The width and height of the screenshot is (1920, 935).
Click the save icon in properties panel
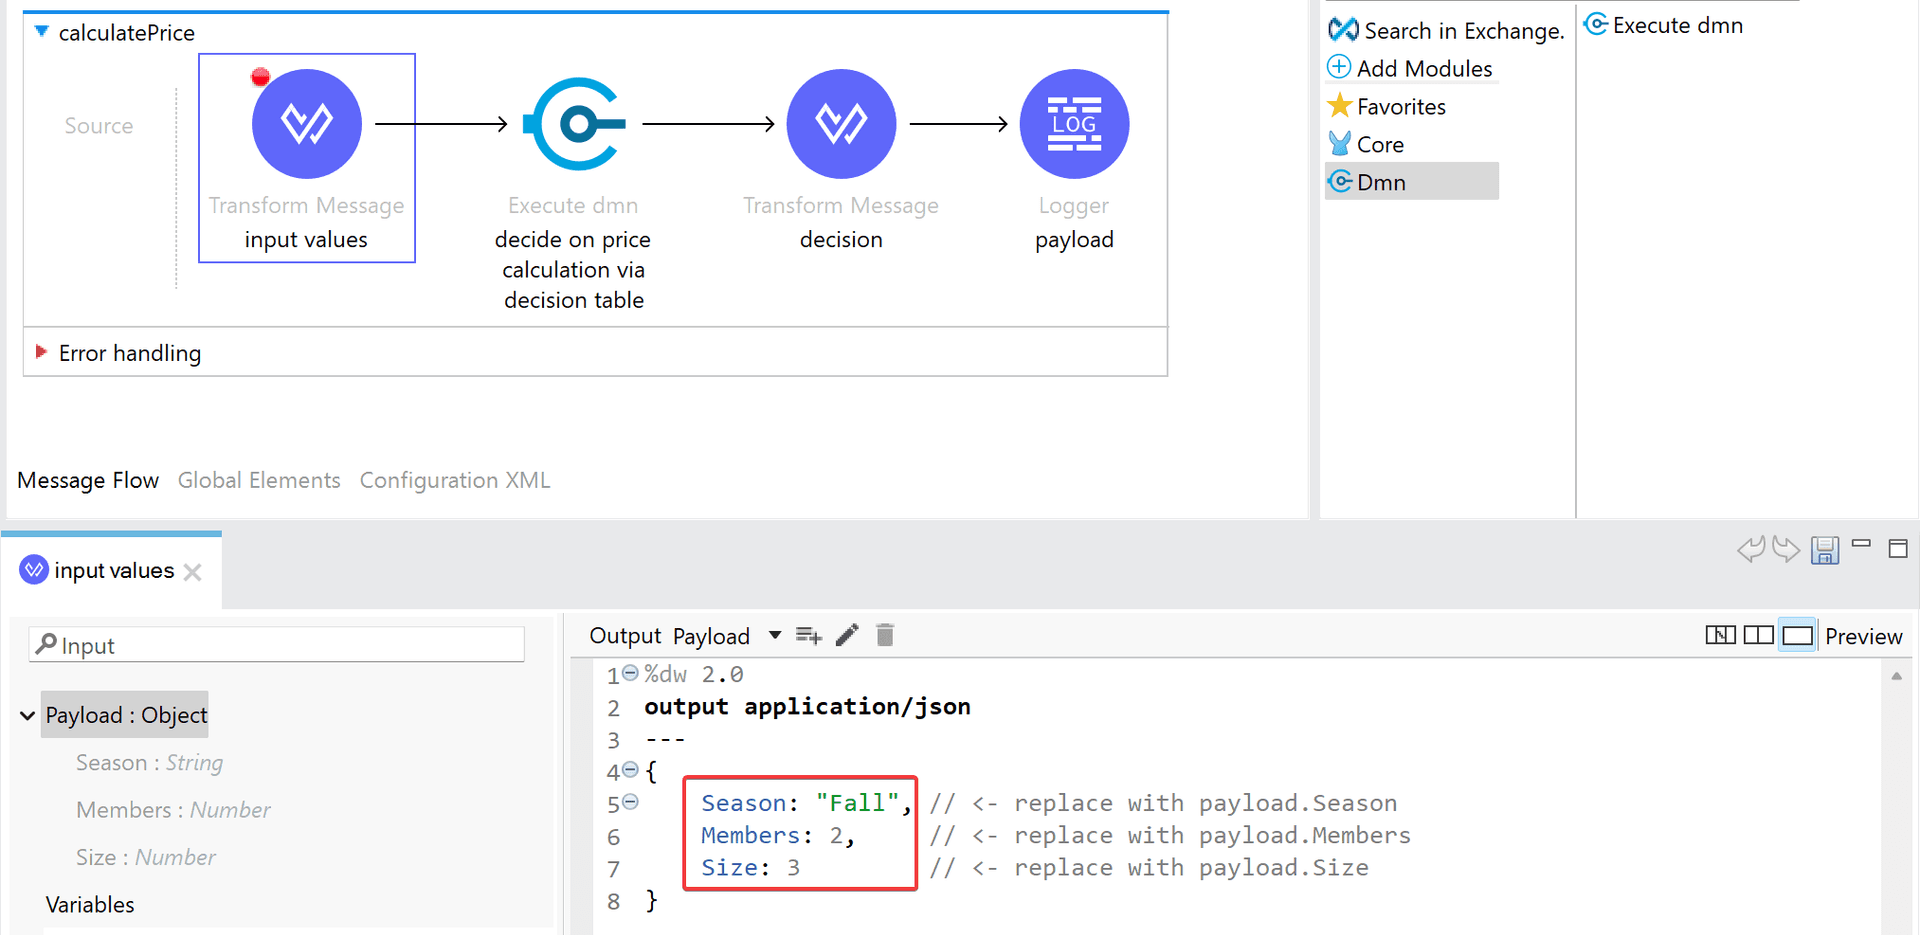tap(1824, 549)
